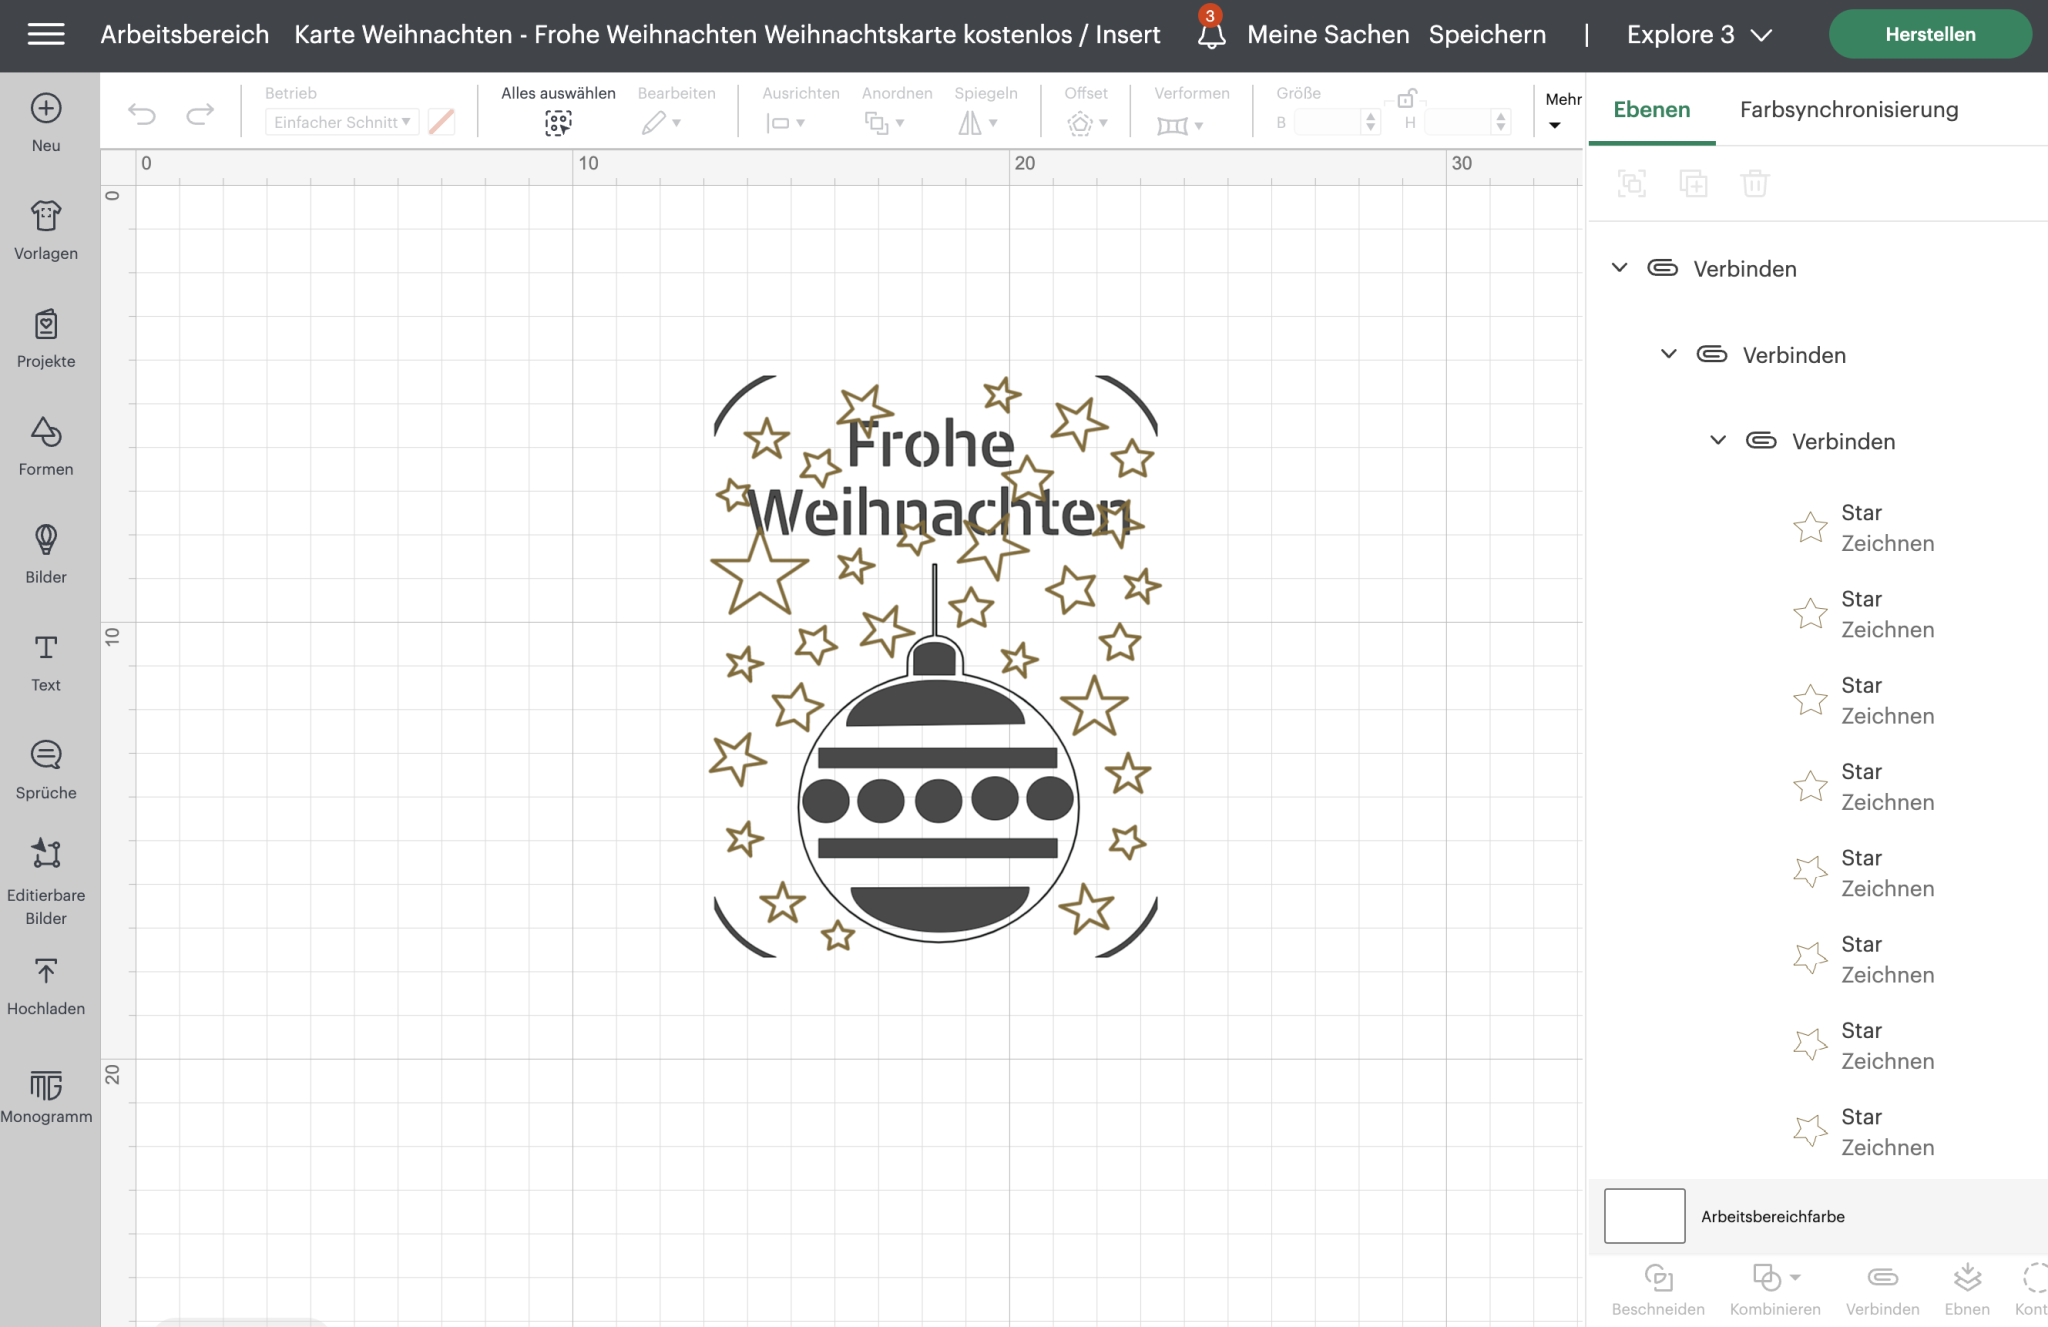The height and width of the screenshot is (1327, 2048).
Task: Click the width stepper arrows
Action: [1371, 122]
